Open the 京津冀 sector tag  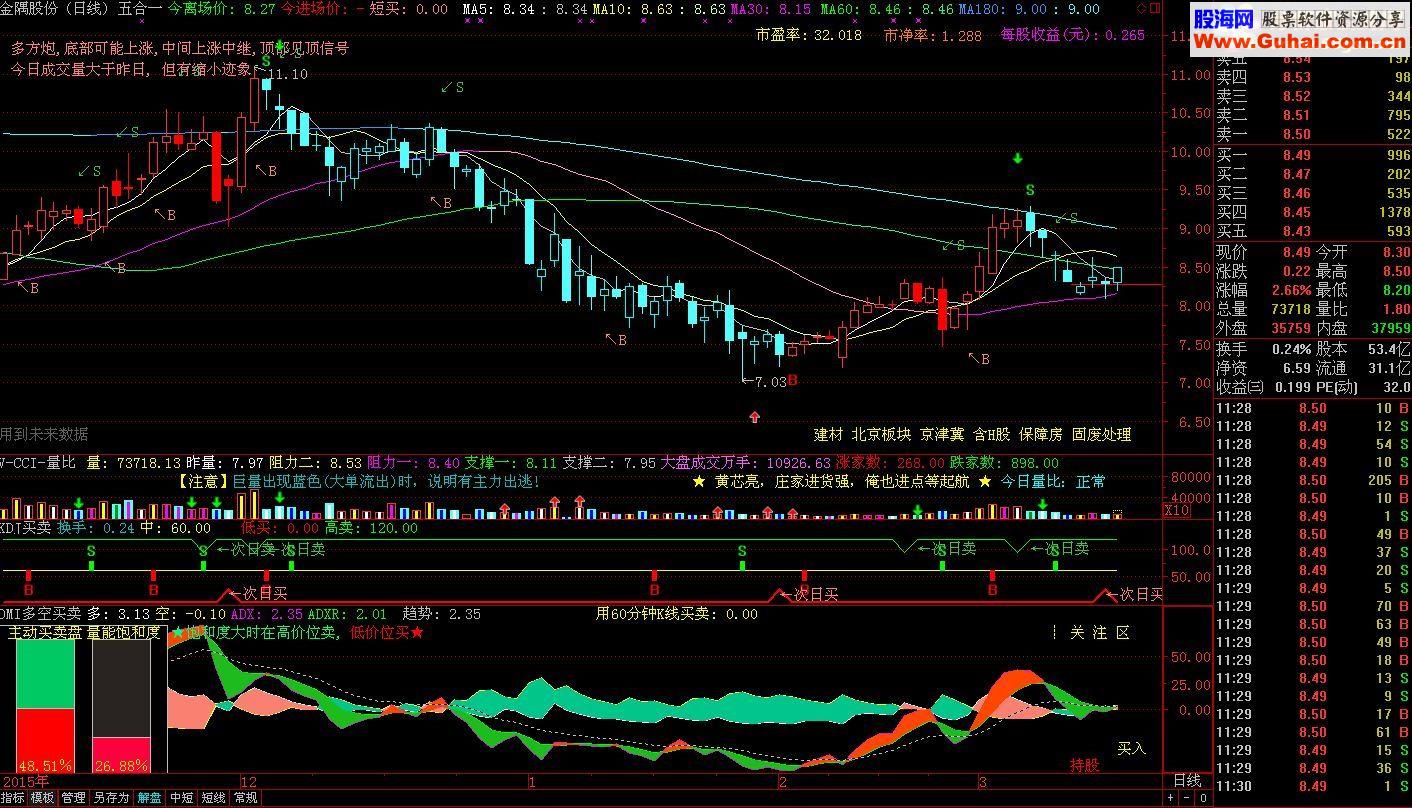pyautogui.click(x=943, y=435)
